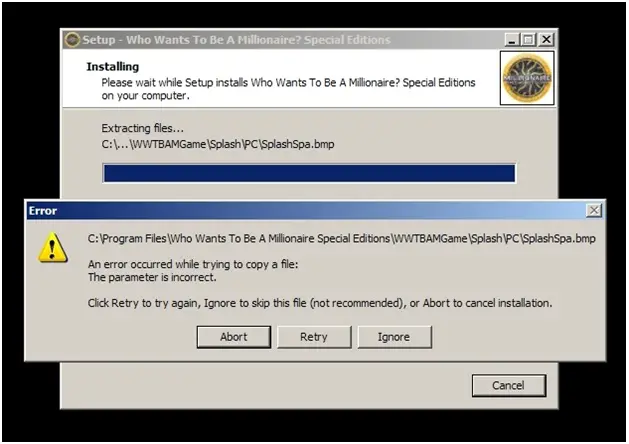Click the Millionaire logo image in header

pos(527,78)
